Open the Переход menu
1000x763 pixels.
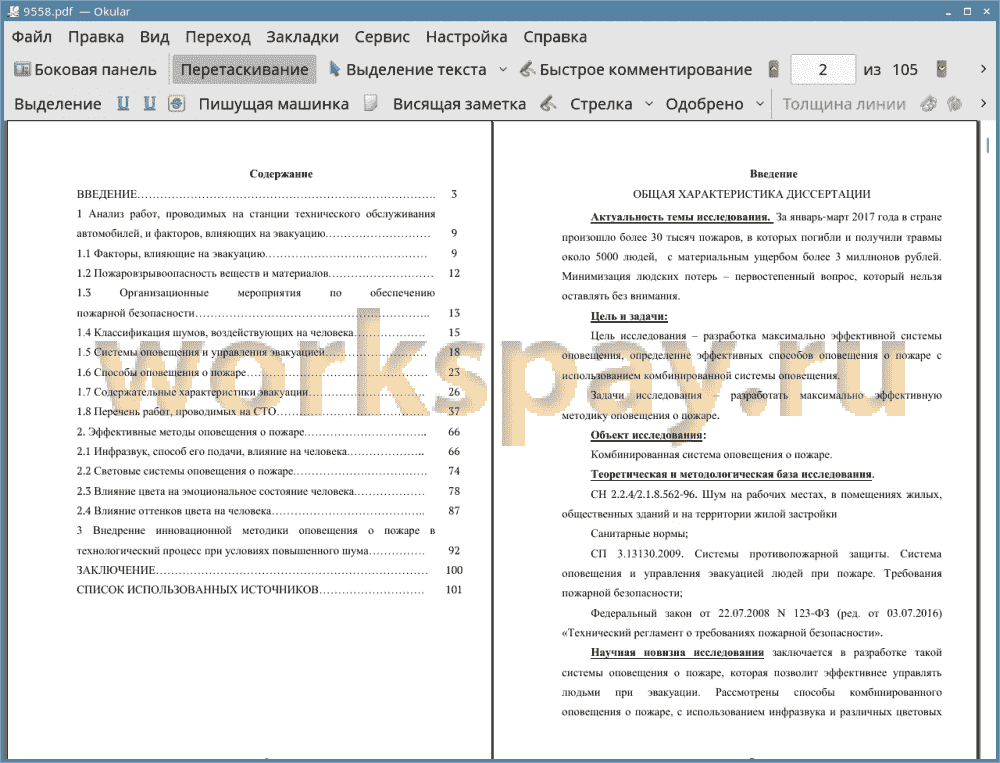[217, 37]
